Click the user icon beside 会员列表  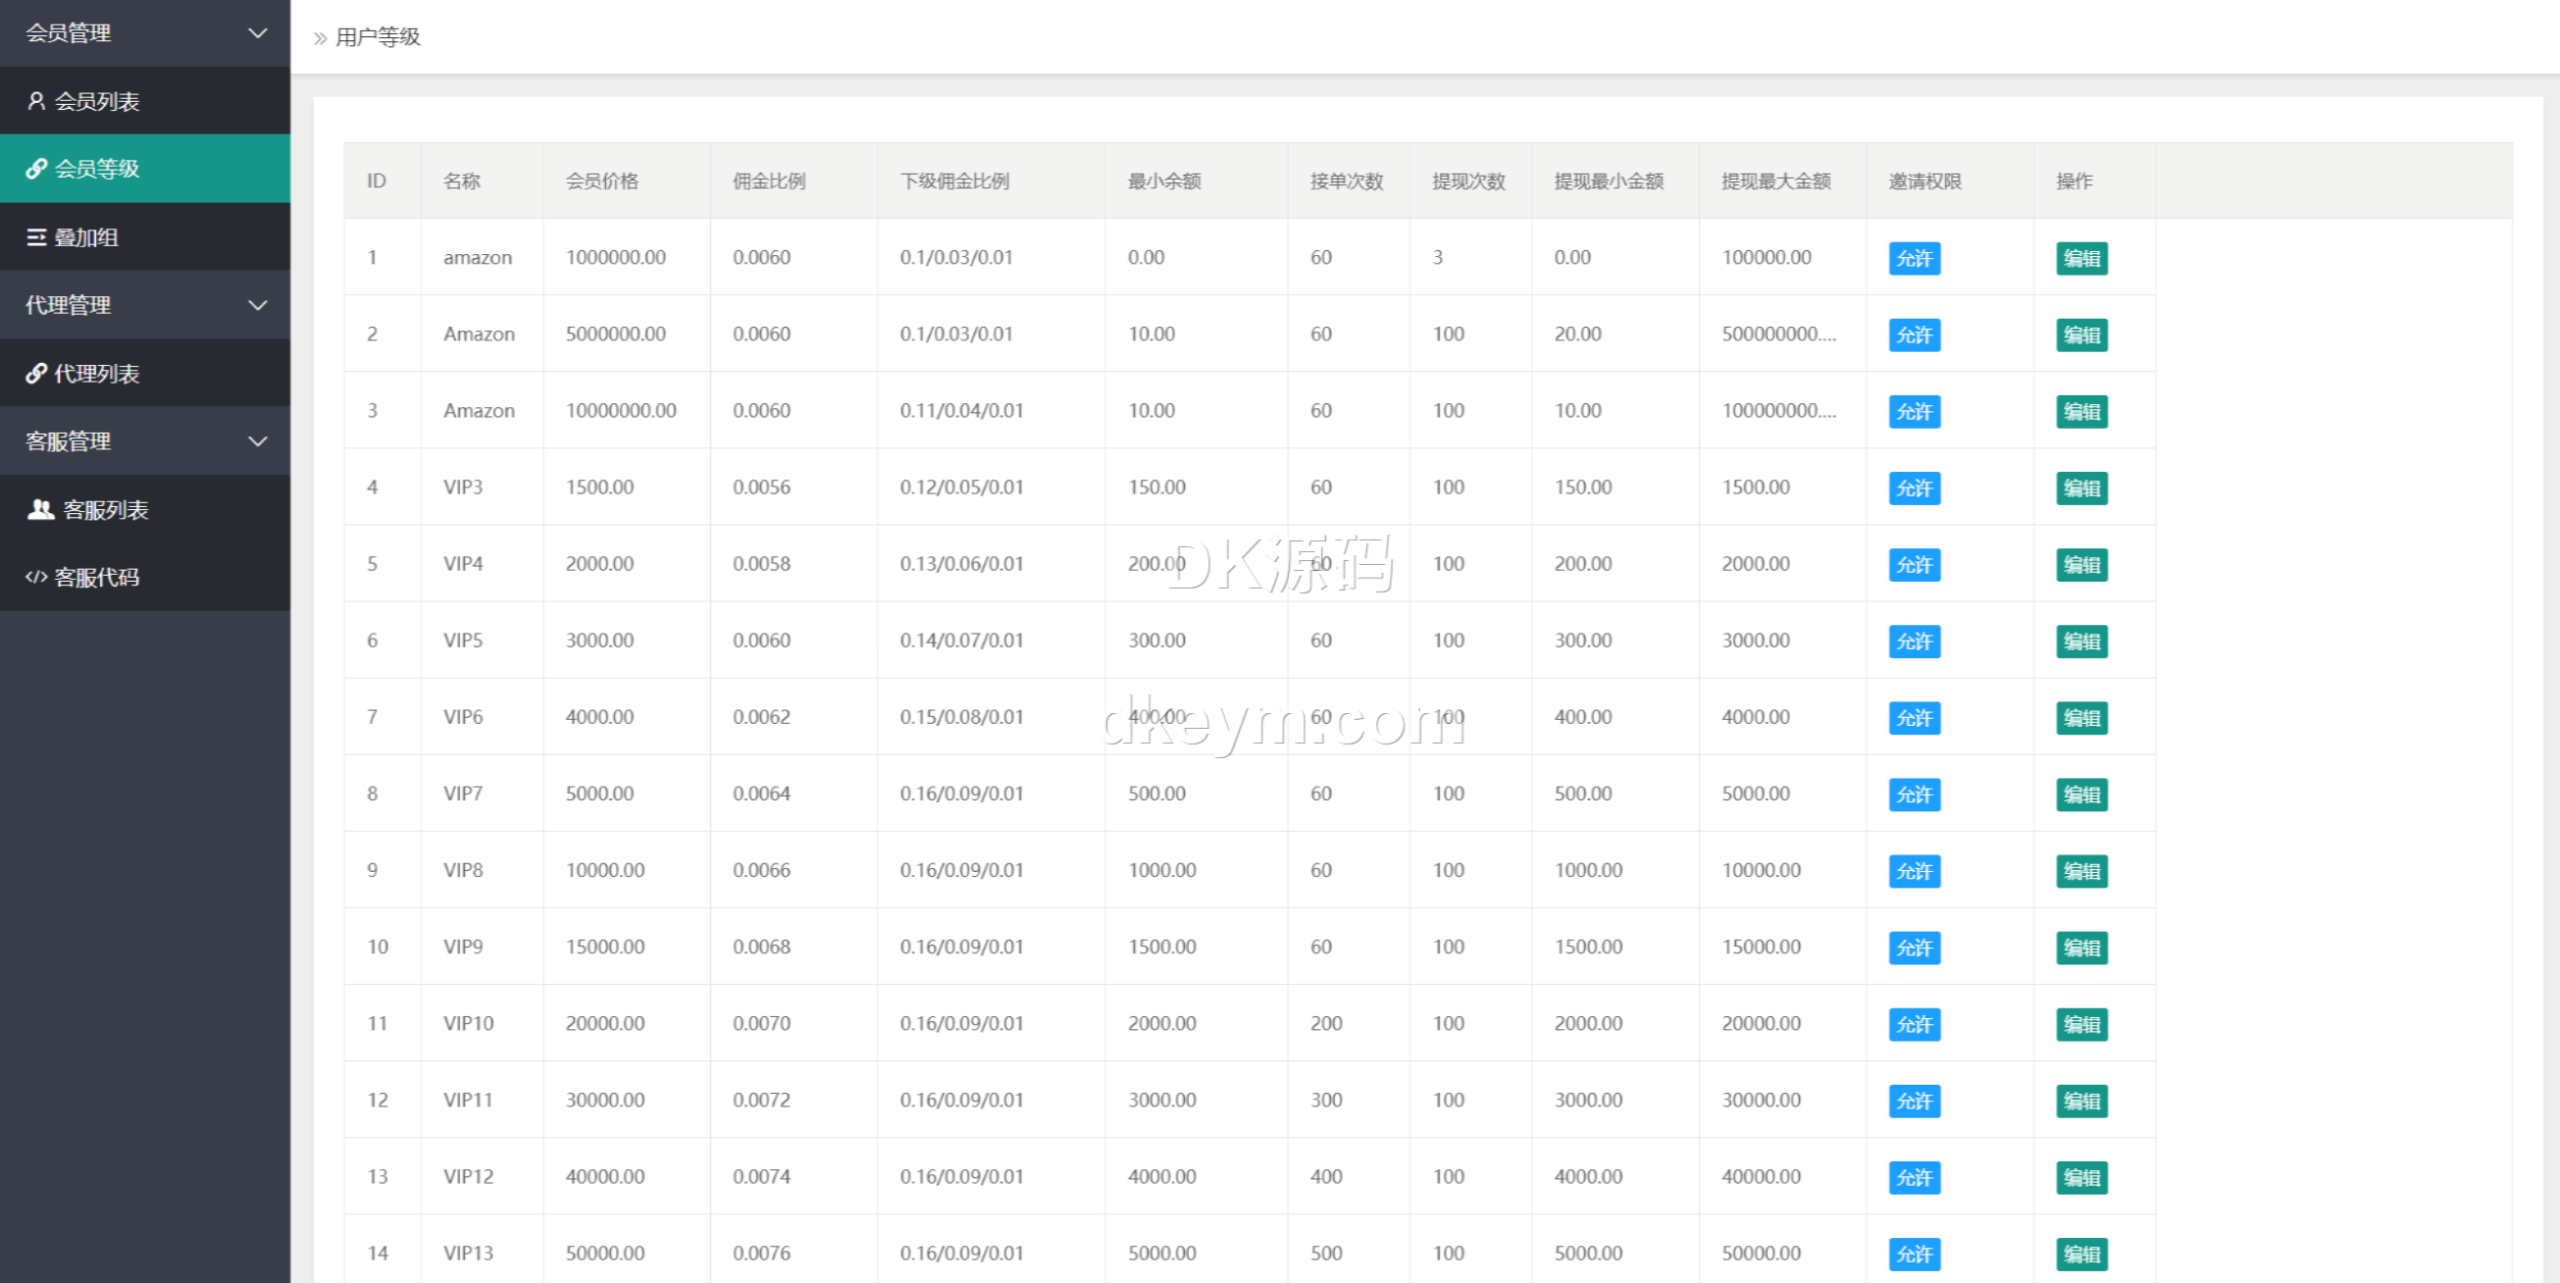pyautogui.click(x=36, y=101)
